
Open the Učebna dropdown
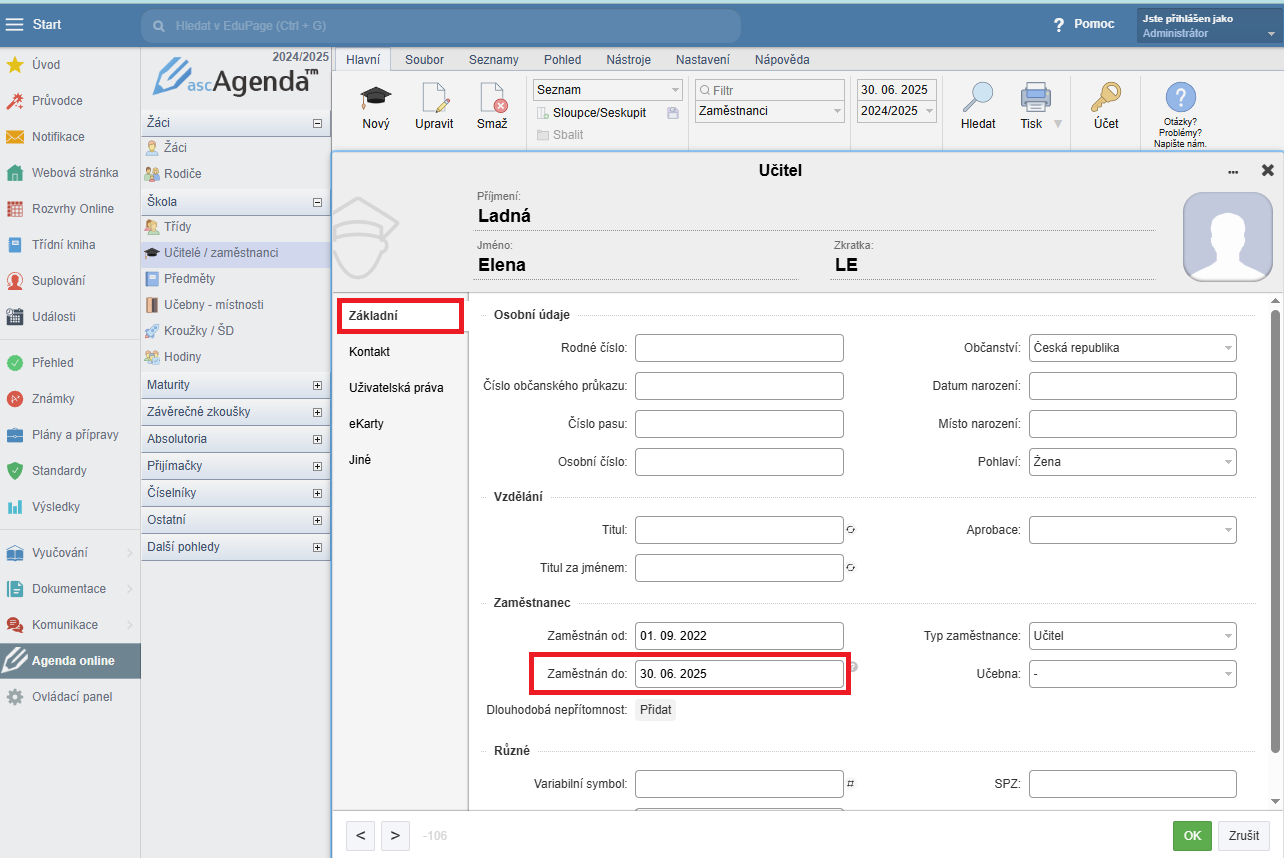[x=1133, y=674]
